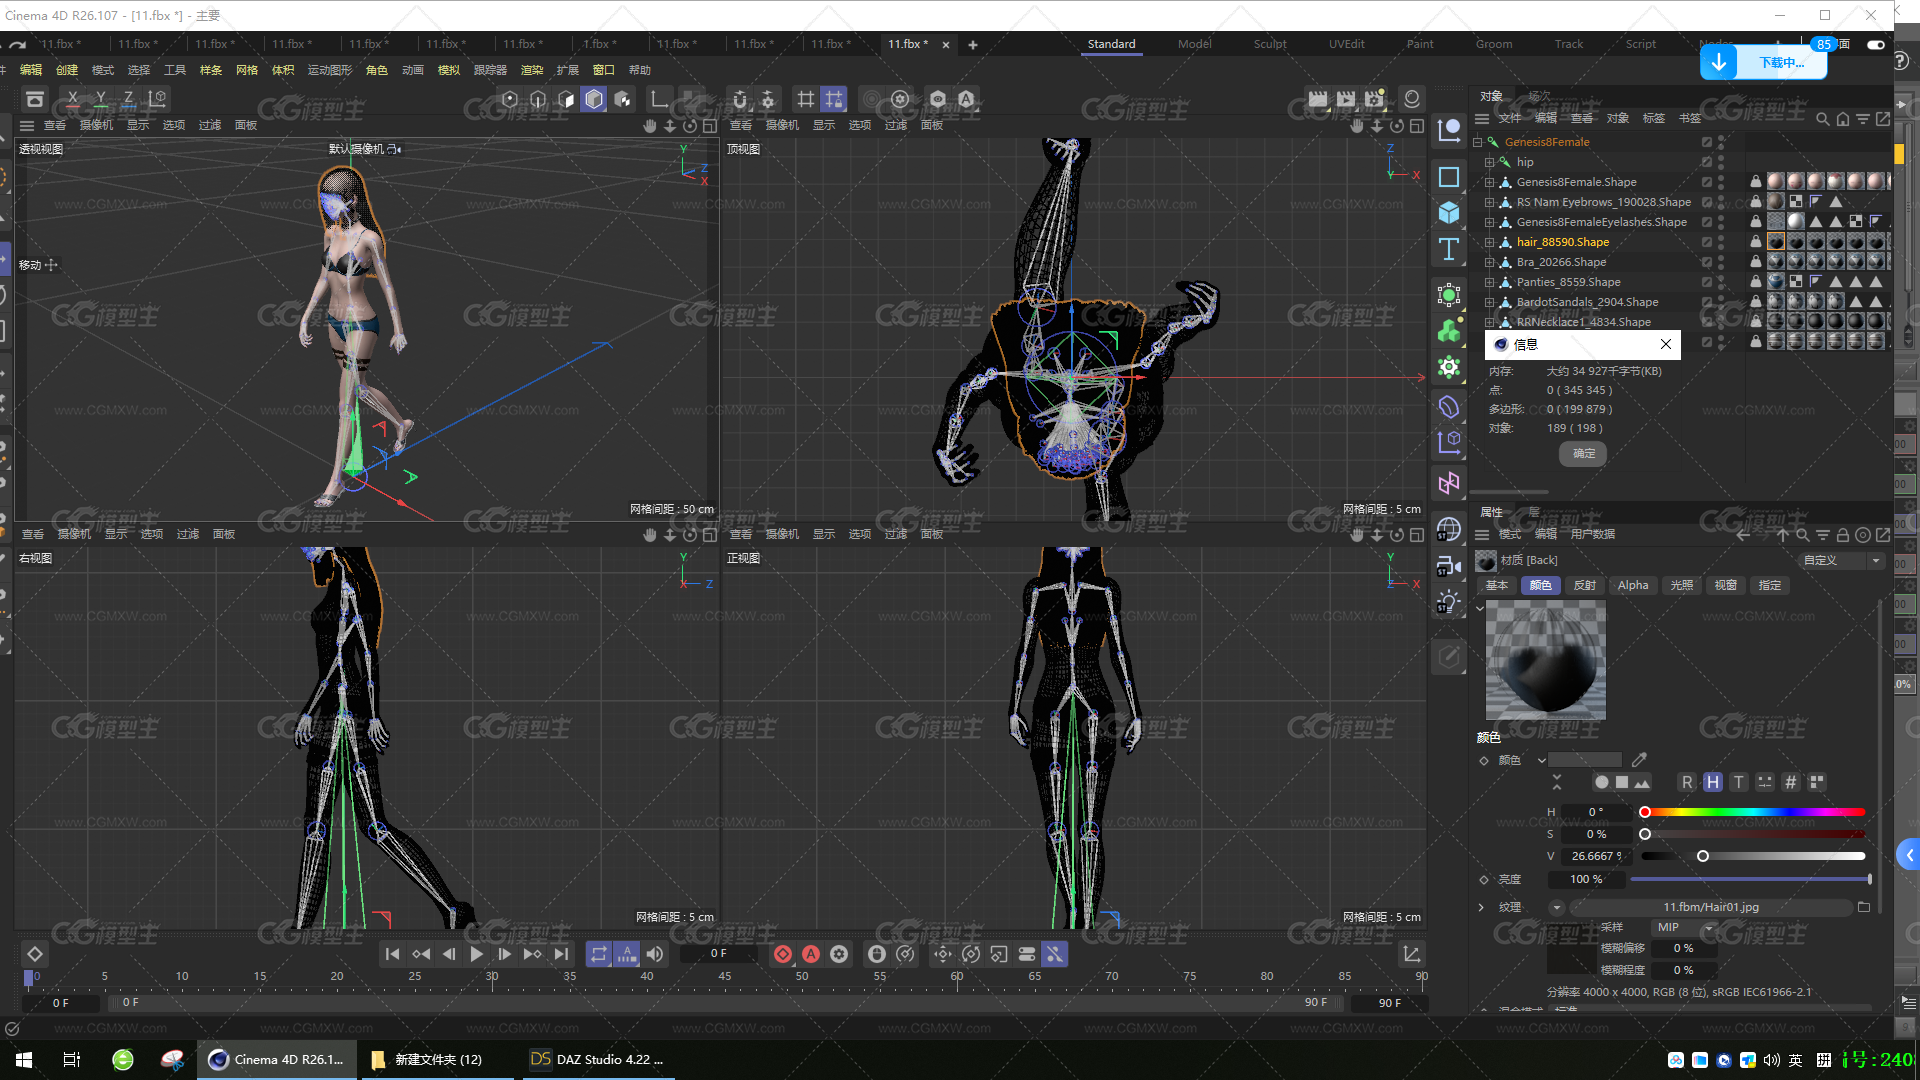The width and height of the screenshot is (1920, 1080).
Task: Expand hair_88590.Shape object
Action: tap(1489, 242)
